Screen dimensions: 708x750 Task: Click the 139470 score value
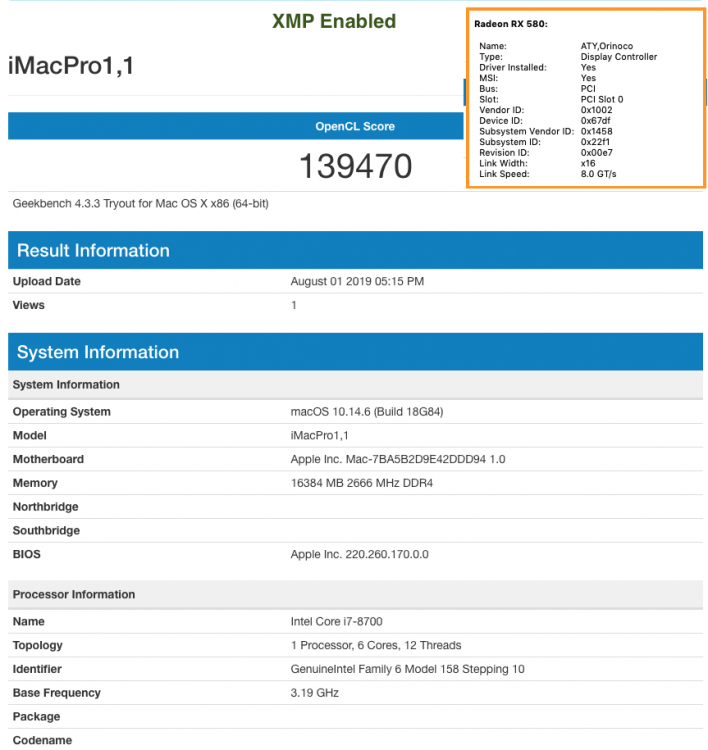(x=355, y=166)
